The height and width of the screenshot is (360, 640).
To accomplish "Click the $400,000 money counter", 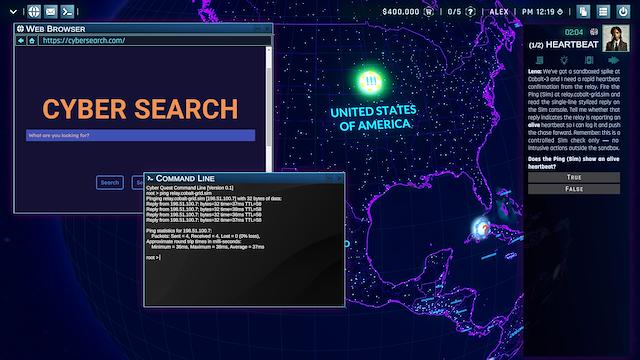I will click(400, 12).
